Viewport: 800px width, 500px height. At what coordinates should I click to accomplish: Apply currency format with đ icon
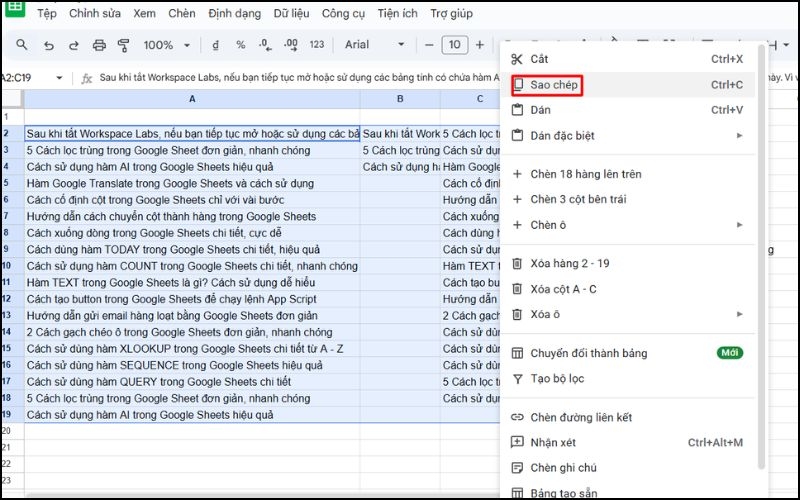[x=215, y=45]
